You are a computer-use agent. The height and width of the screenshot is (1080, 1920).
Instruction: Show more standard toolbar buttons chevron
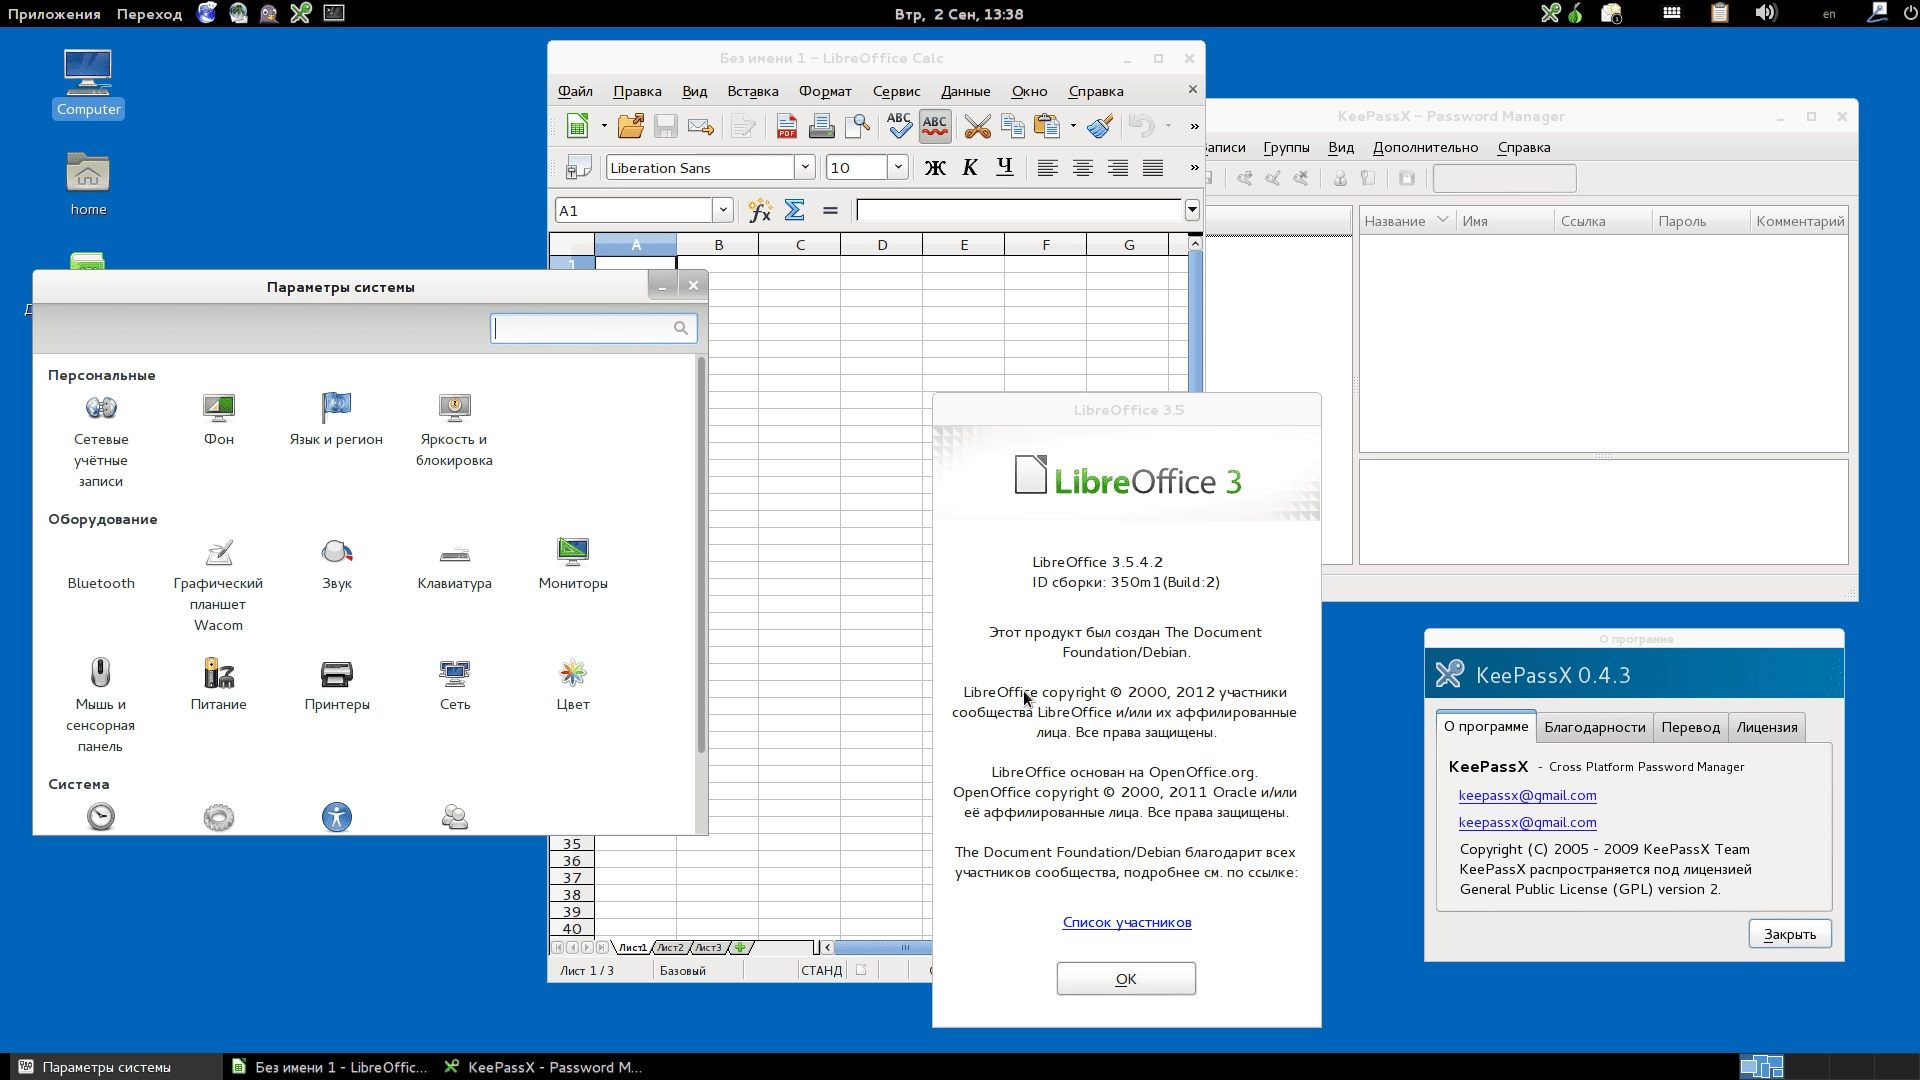coord(1194,126)
